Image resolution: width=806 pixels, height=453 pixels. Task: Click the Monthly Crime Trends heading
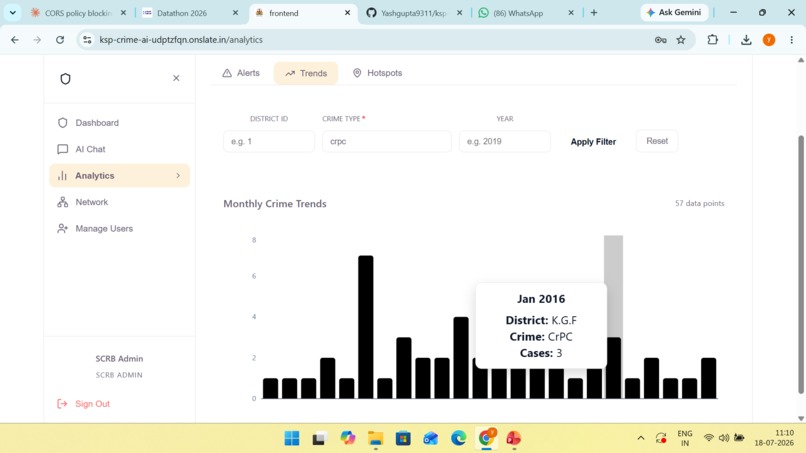pos(275,204)
